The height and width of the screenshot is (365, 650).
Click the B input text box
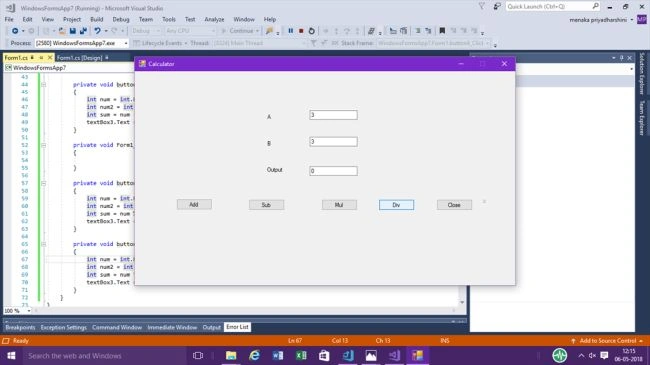333,142
